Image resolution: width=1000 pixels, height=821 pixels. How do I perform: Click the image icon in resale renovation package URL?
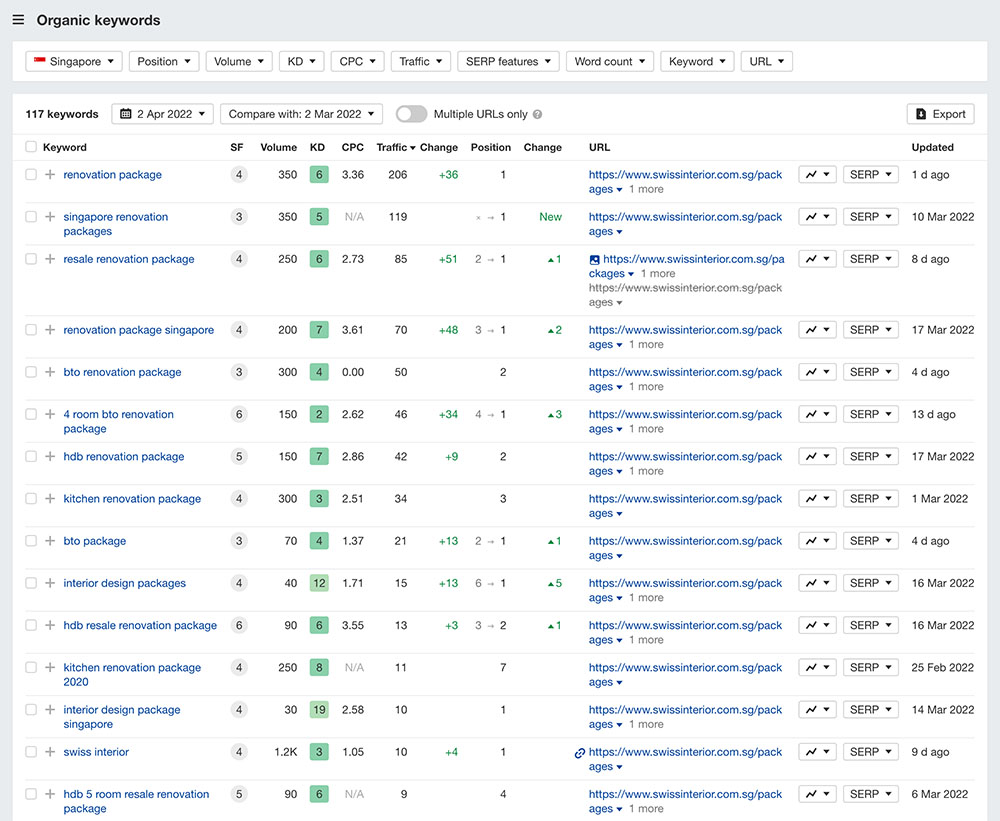point(594,260)
